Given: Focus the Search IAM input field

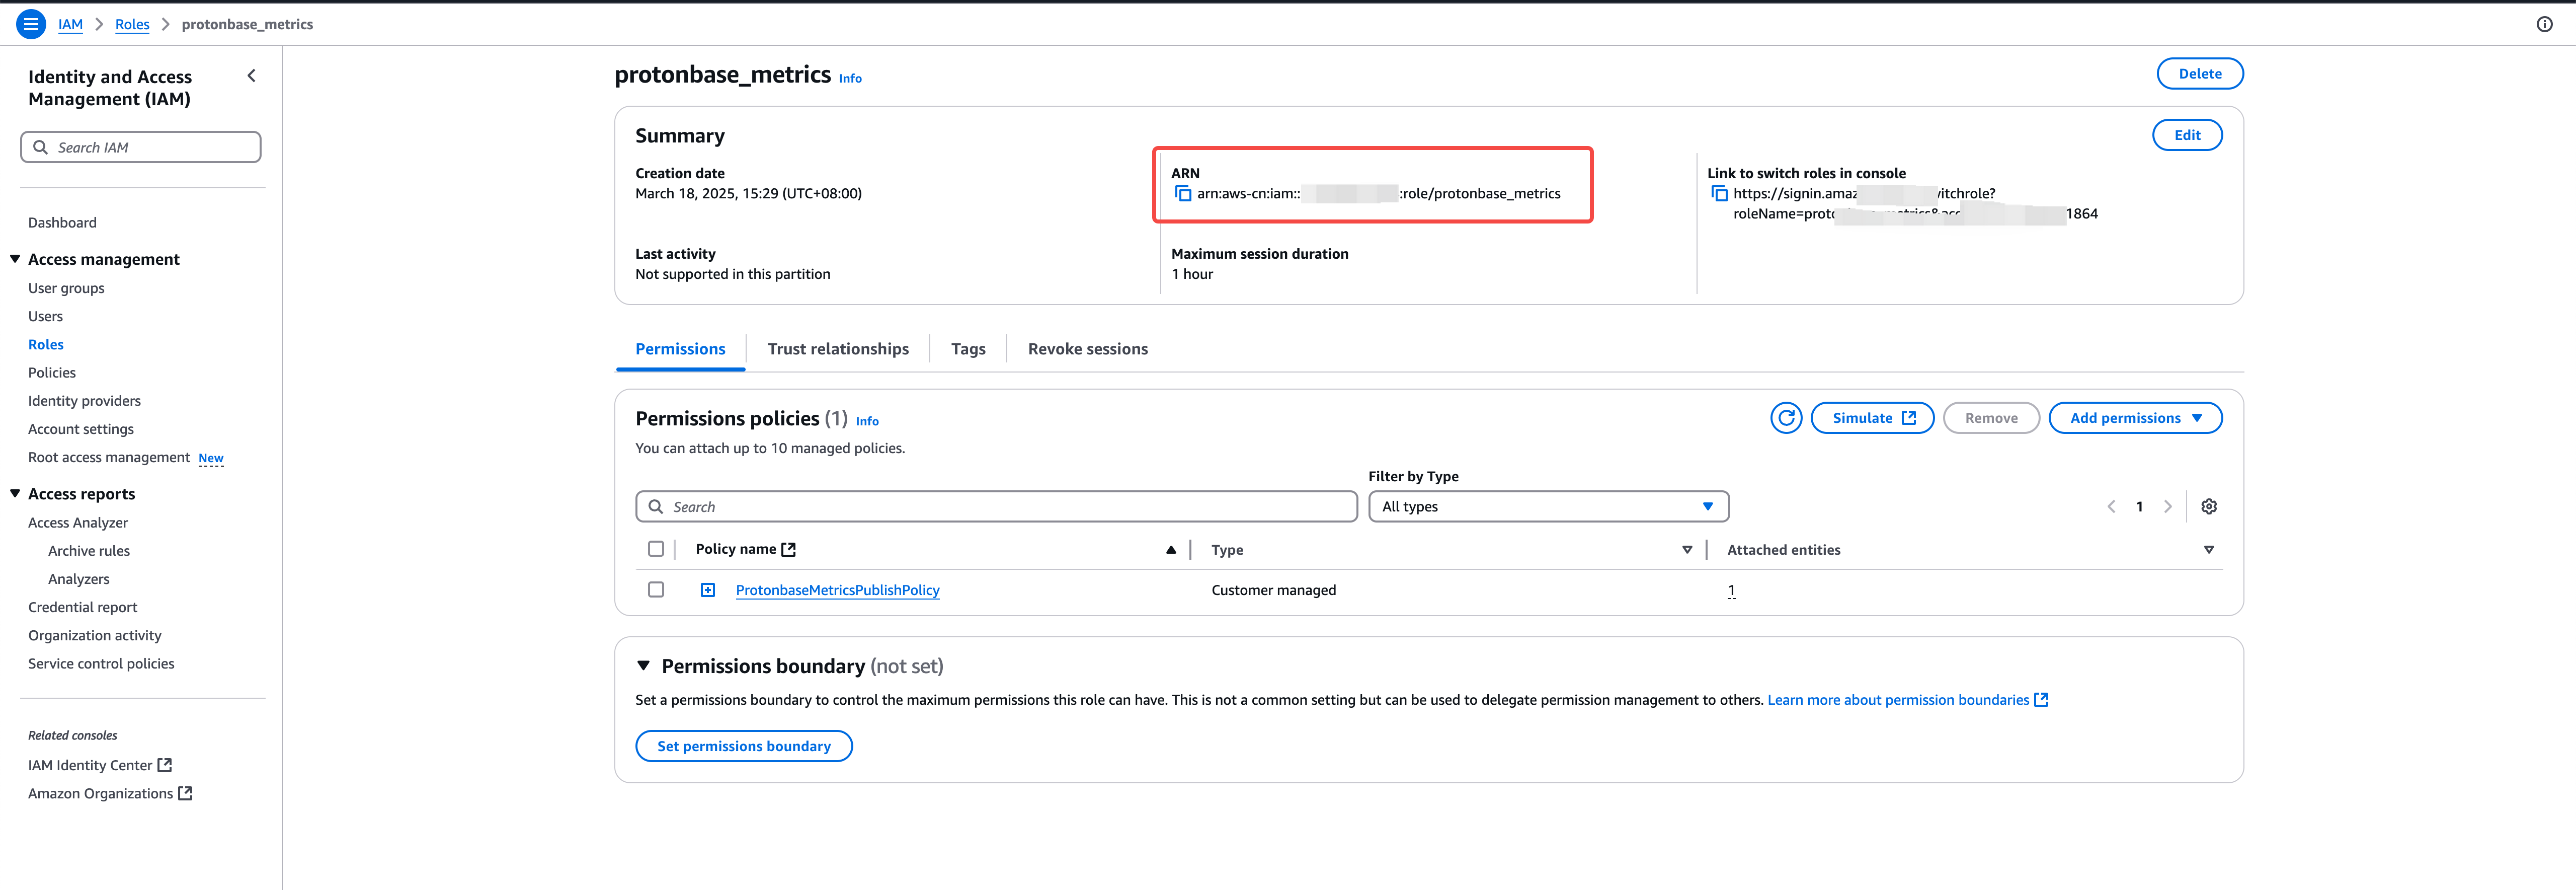Looking at the screenshot, I should point(141,147).
